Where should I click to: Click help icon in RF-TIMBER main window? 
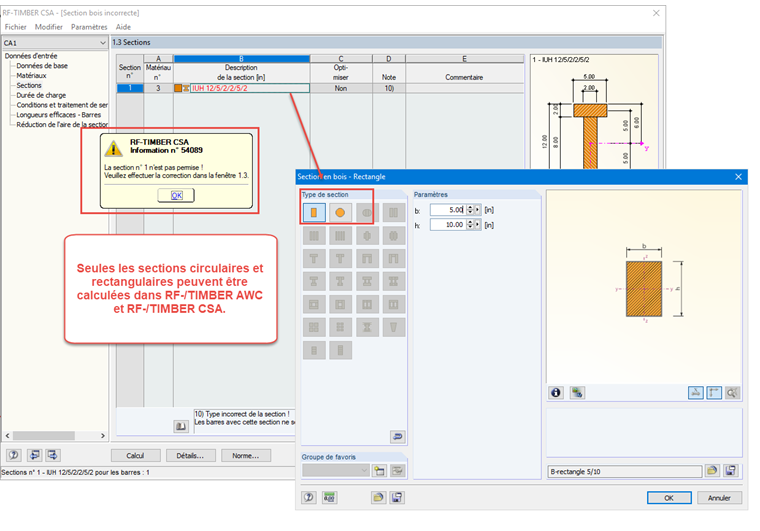pyautogui.click(x=14, y=455)
